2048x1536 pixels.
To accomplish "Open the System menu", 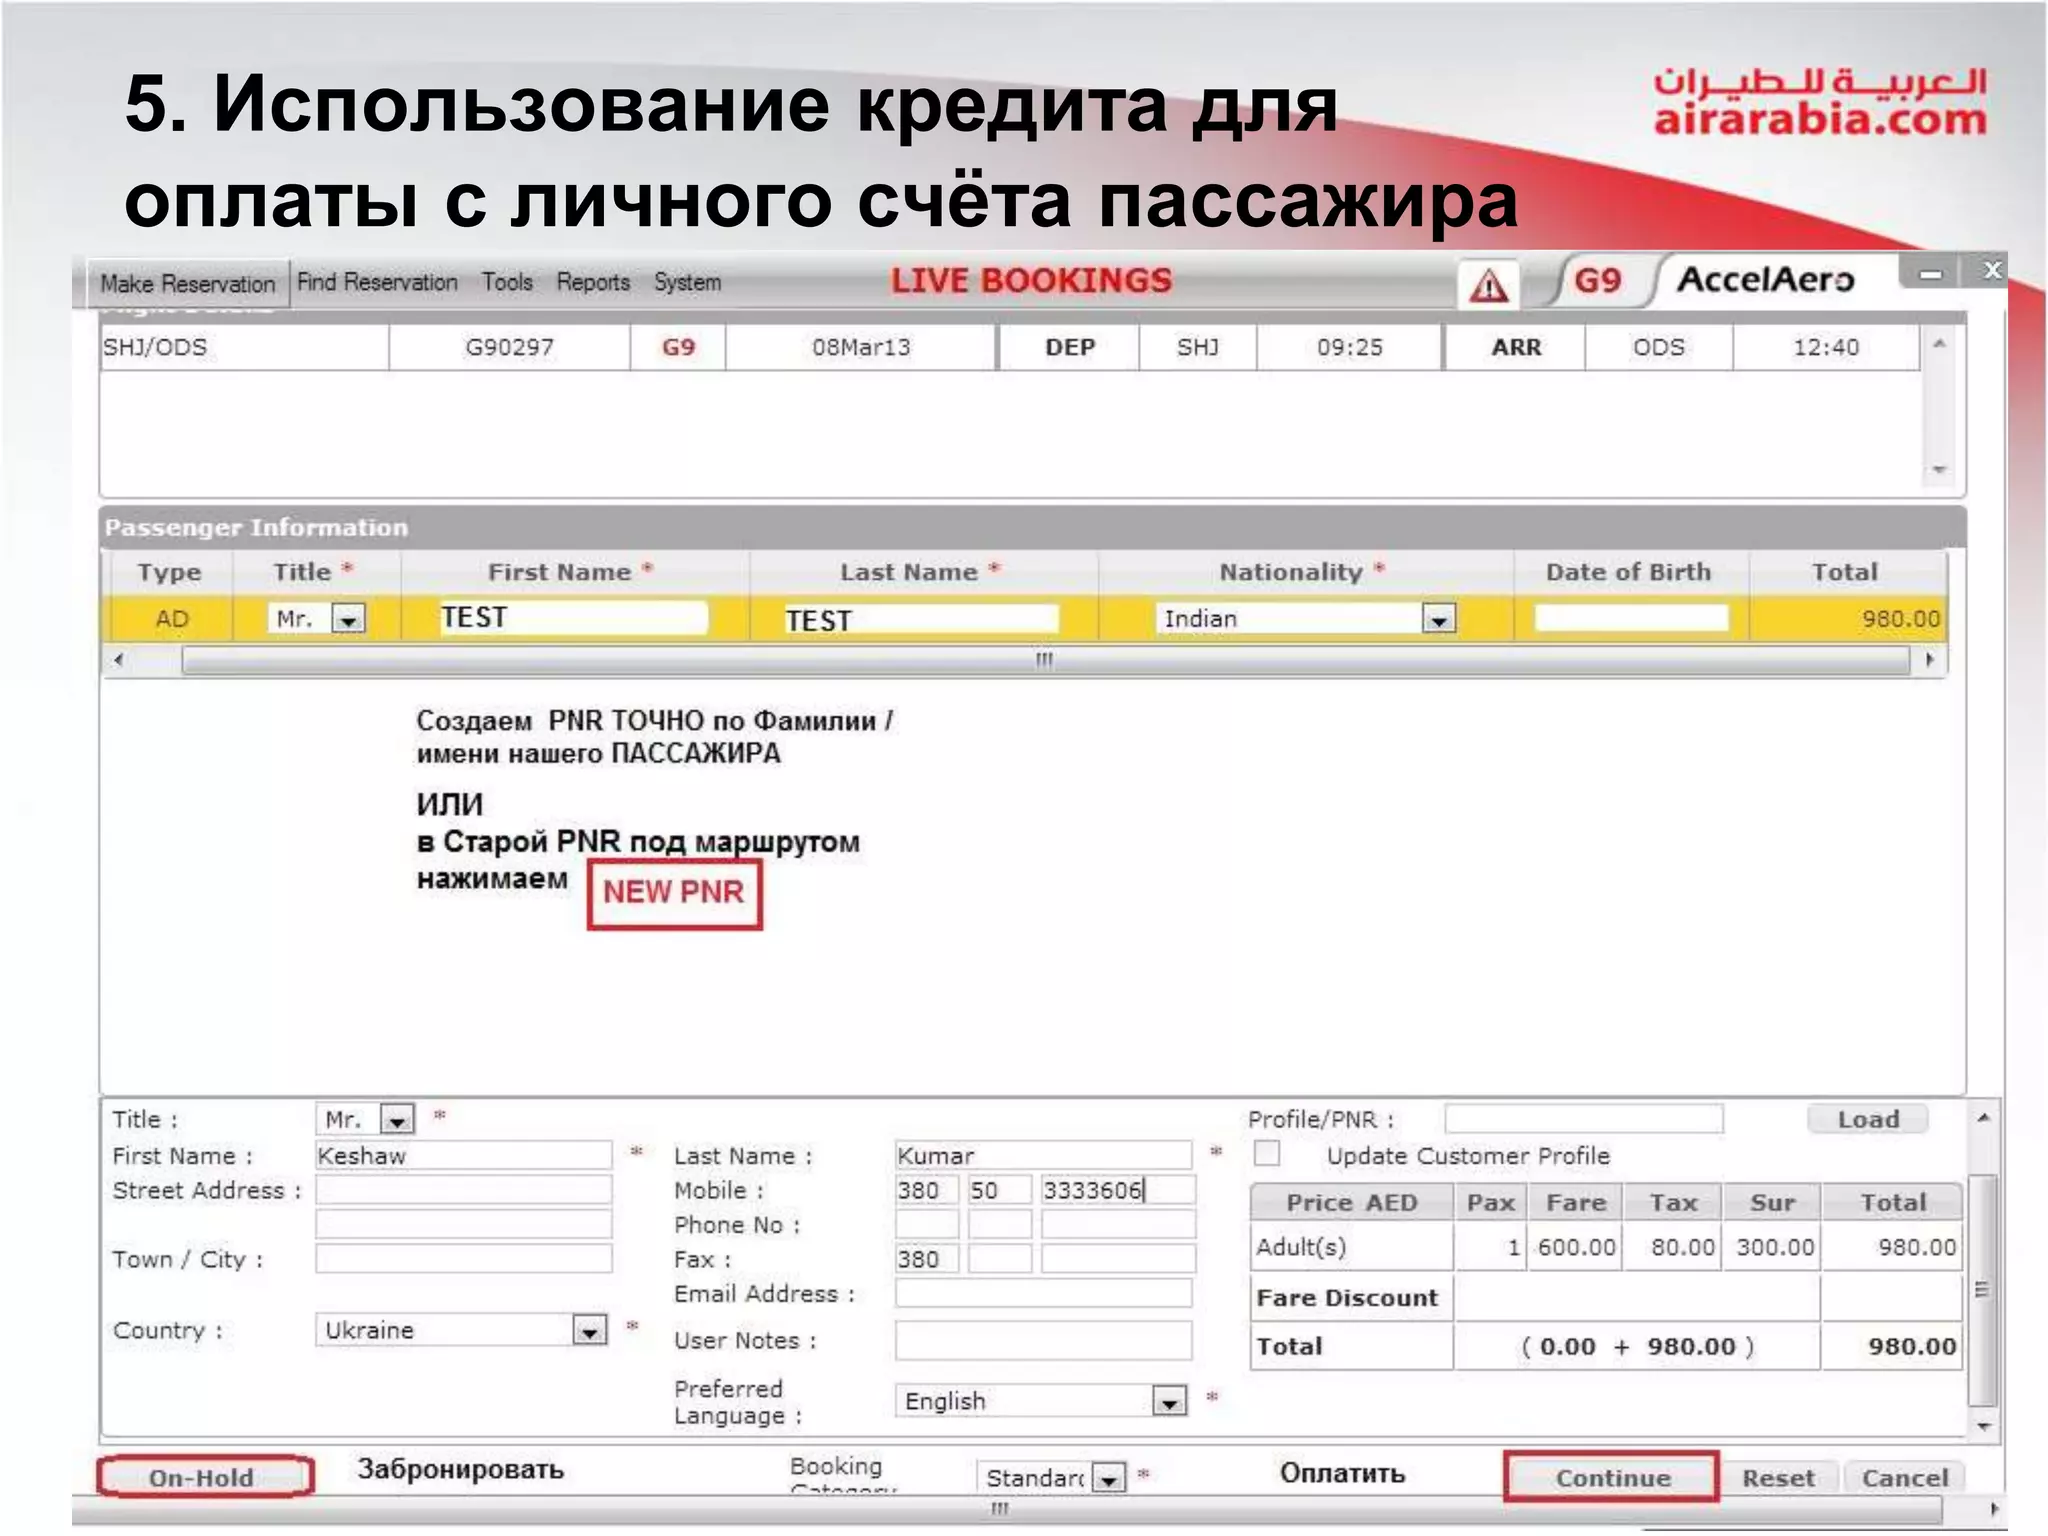I will [687, 283].
